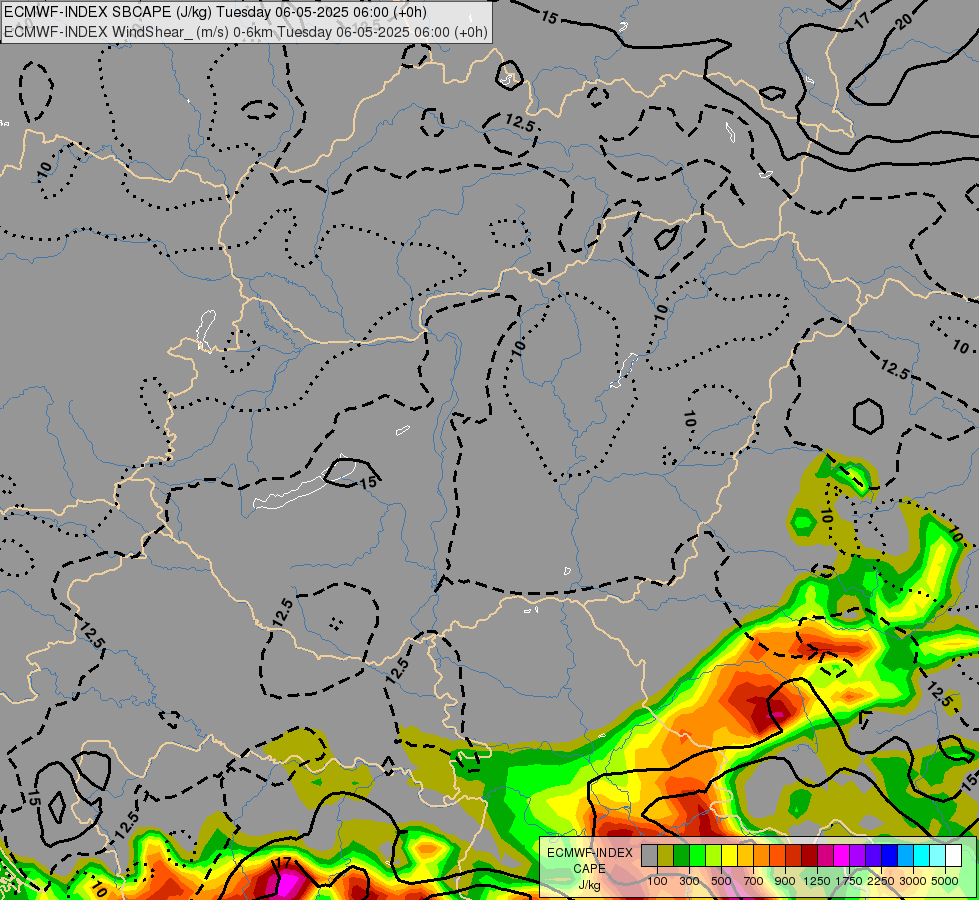979x900 pixels.
Task: Select the pure blue swatch right of 2250 tick
Action: click(890, 856)
